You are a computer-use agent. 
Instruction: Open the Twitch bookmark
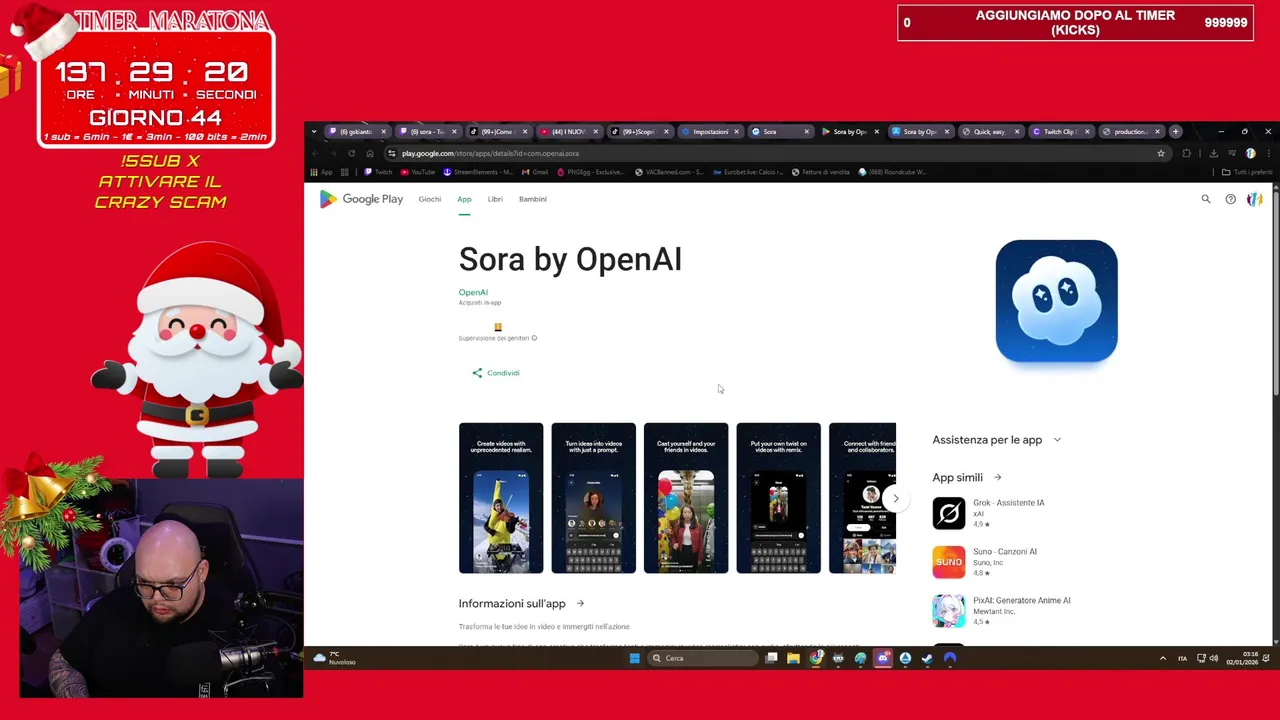pyautogui.click(x=379, y=172)
